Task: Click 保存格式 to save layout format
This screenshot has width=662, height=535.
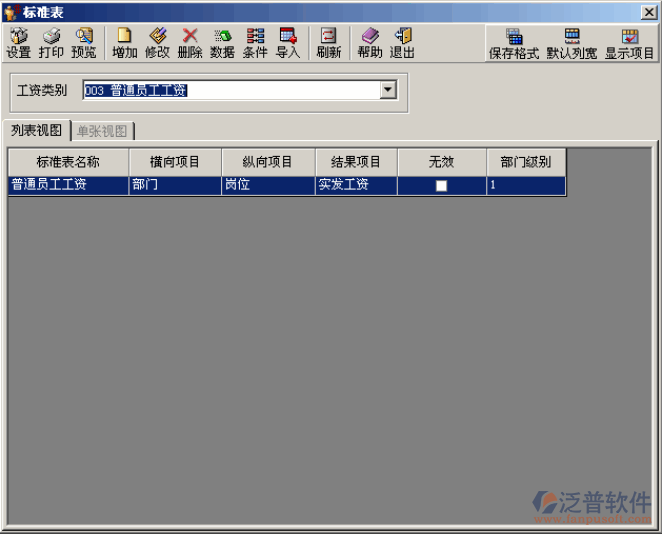Action: (x=514, y=44)
